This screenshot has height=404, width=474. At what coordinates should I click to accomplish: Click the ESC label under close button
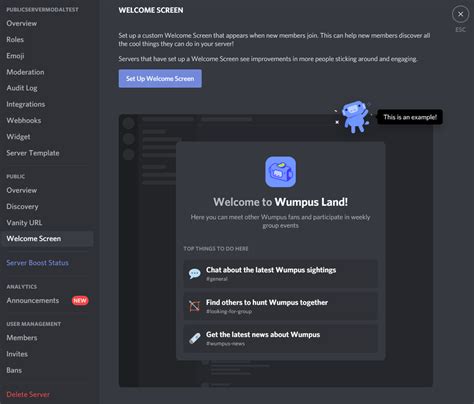tap(460, 30)
